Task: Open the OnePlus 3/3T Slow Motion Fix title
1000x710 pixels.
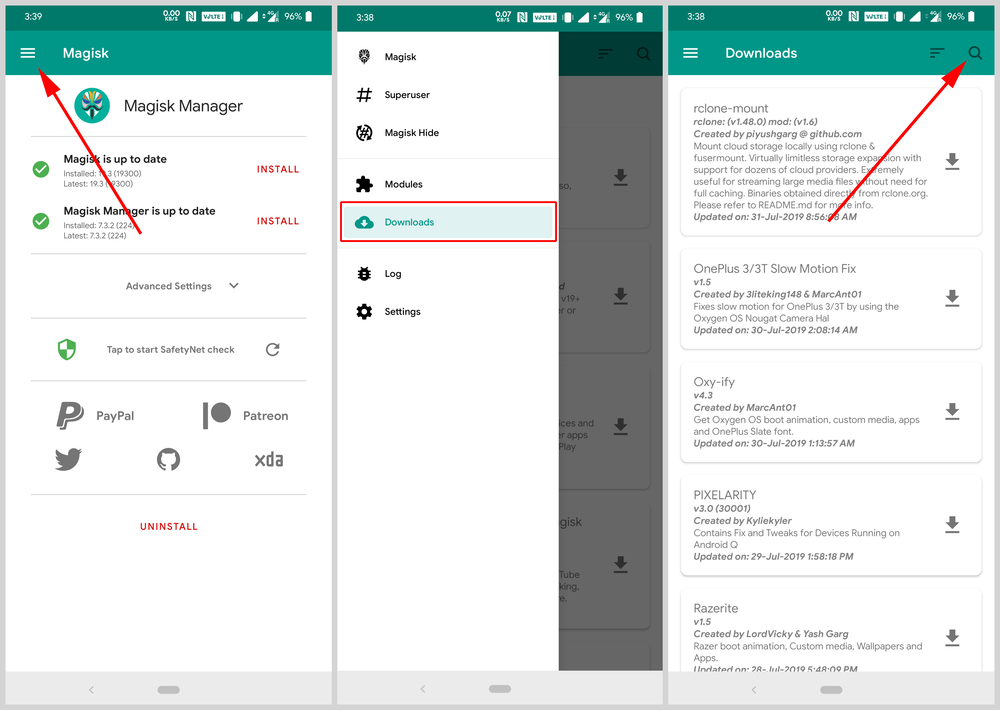Action: click(x=774, y=269)
